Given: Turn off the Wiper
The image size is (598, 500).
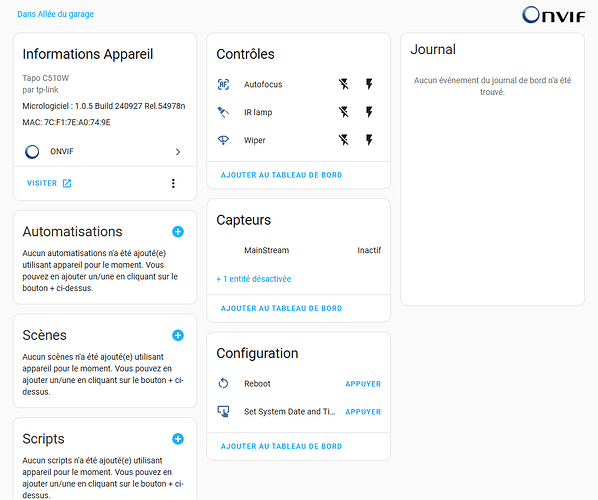Looking at the screenshot, I should (x=344, y=140).
